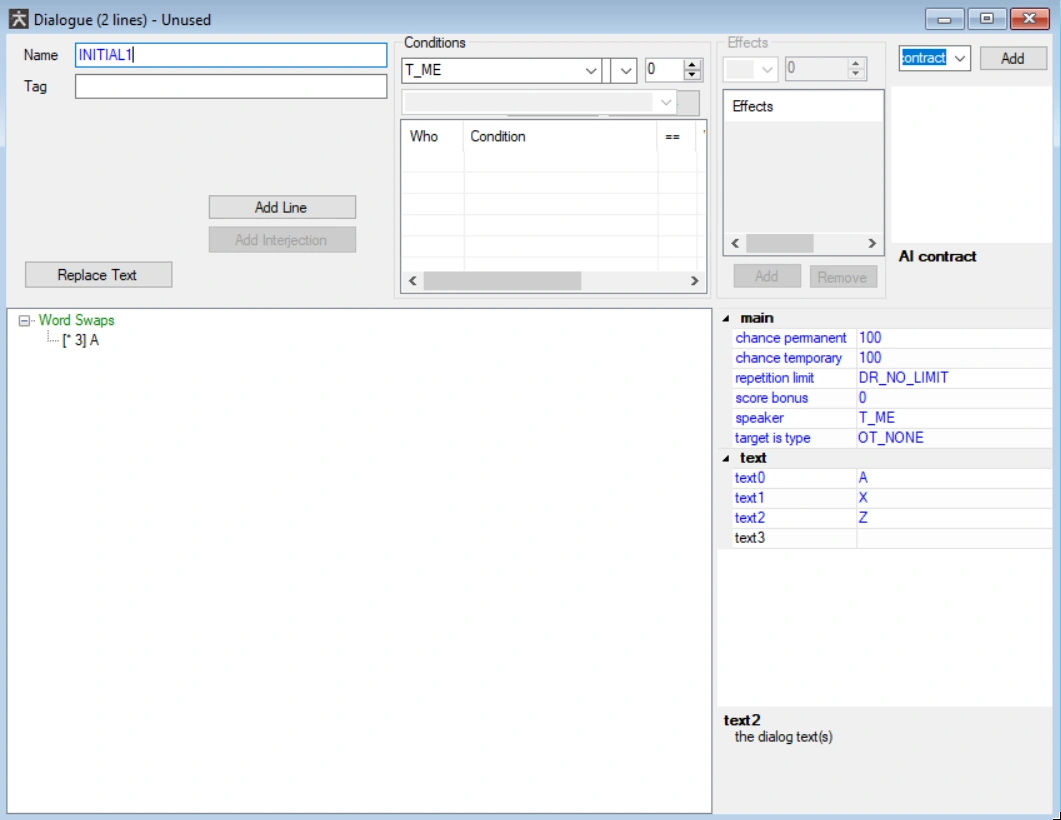Screen dimensions: 1061x820
Task: Close the Dialogue window
Action: [x=1029, y=19]
